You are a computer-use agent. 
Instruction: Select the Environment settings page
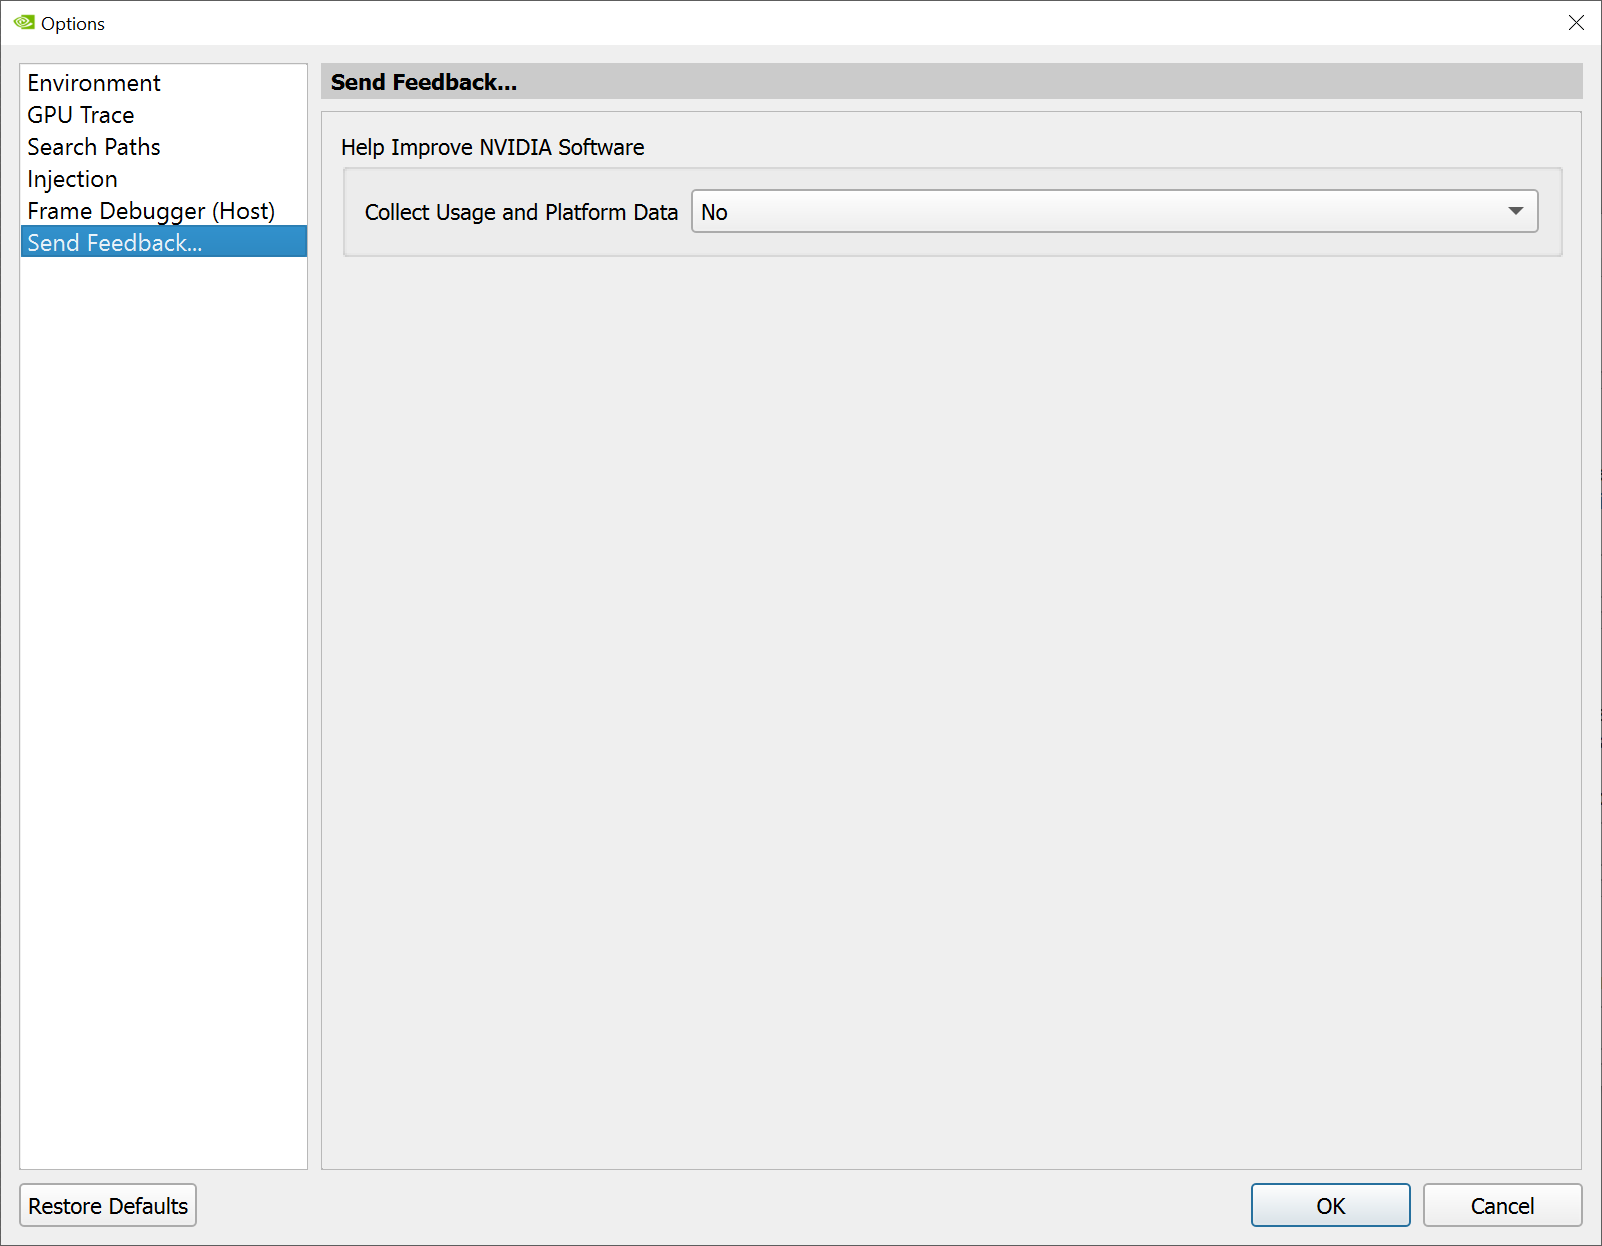(94, 83)
